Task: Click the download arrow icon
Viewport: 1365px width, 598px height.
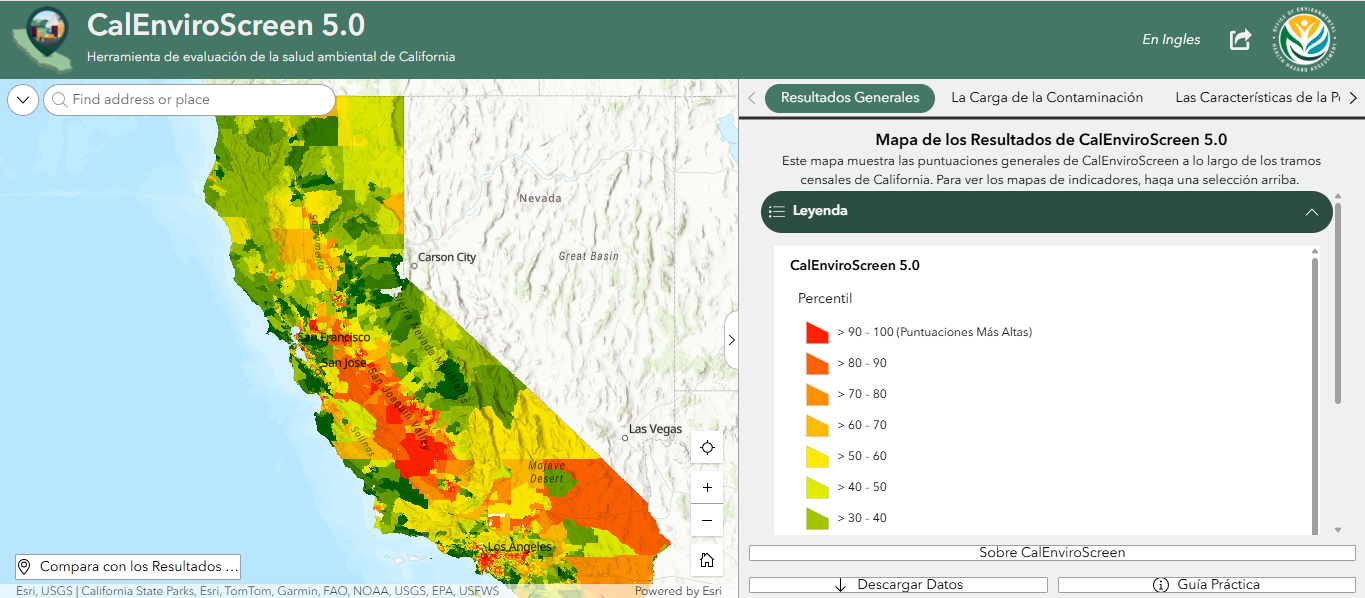Action: coord(841,585)
